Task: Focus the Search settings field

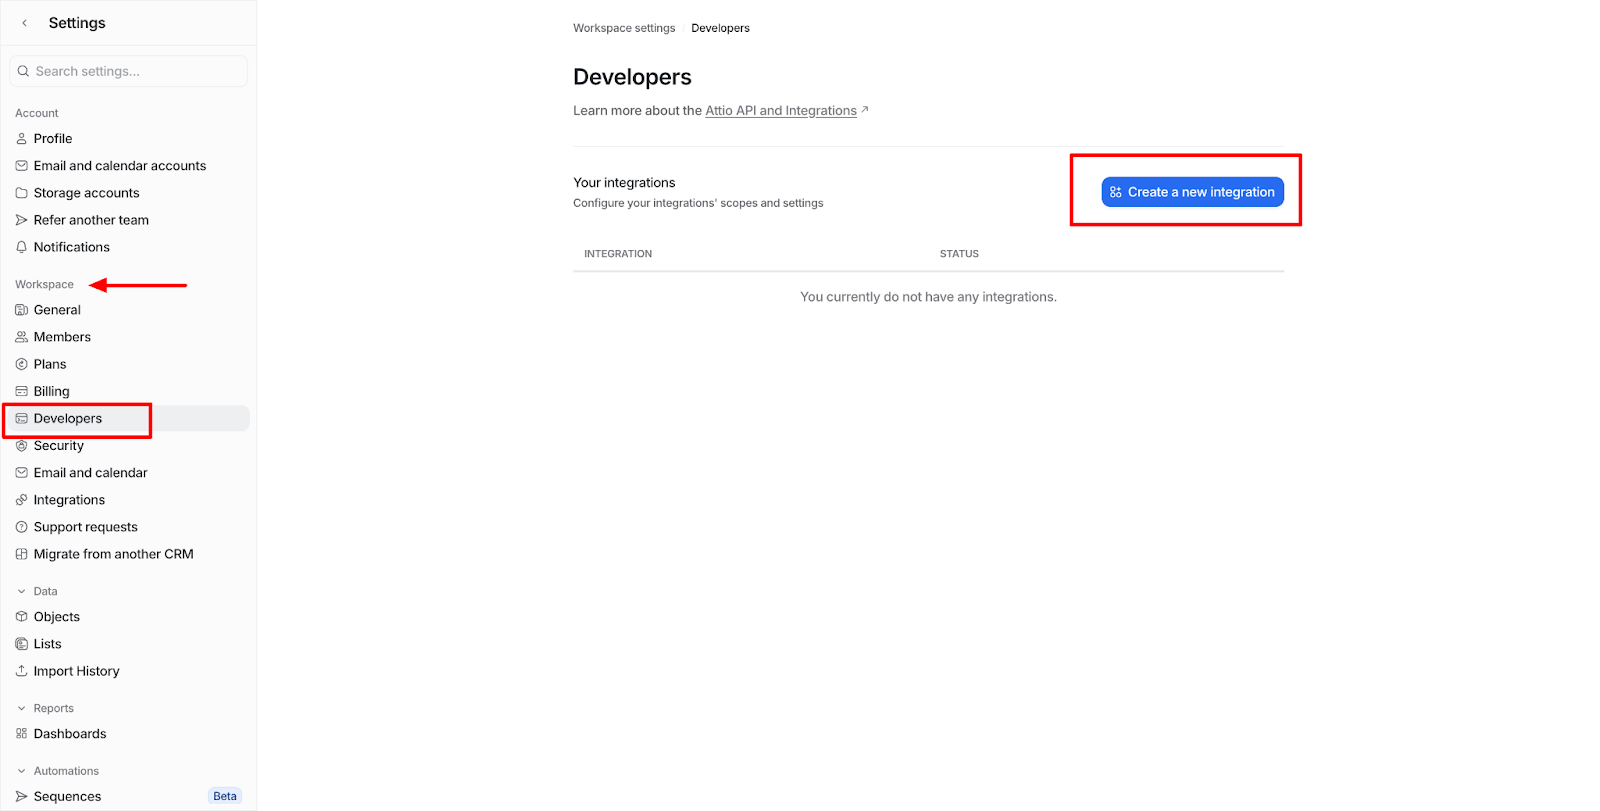Action: click(129, 71)
